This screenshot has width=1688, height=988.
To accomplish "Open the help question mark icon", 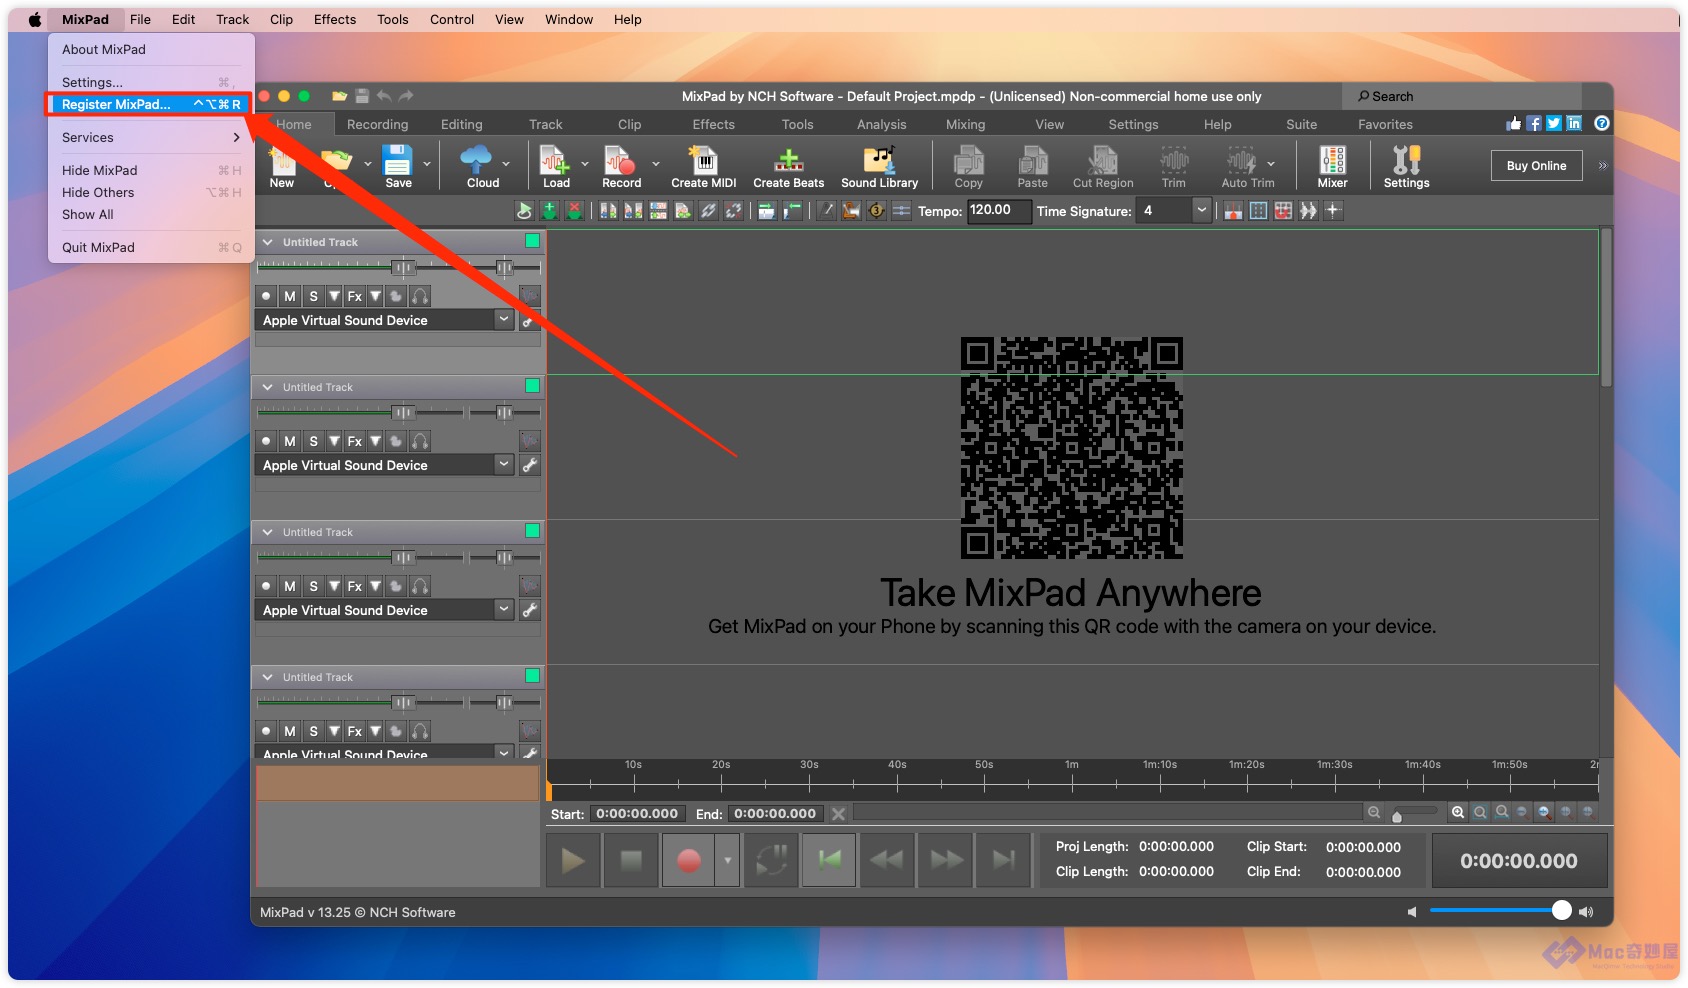I will point(1602,123).
